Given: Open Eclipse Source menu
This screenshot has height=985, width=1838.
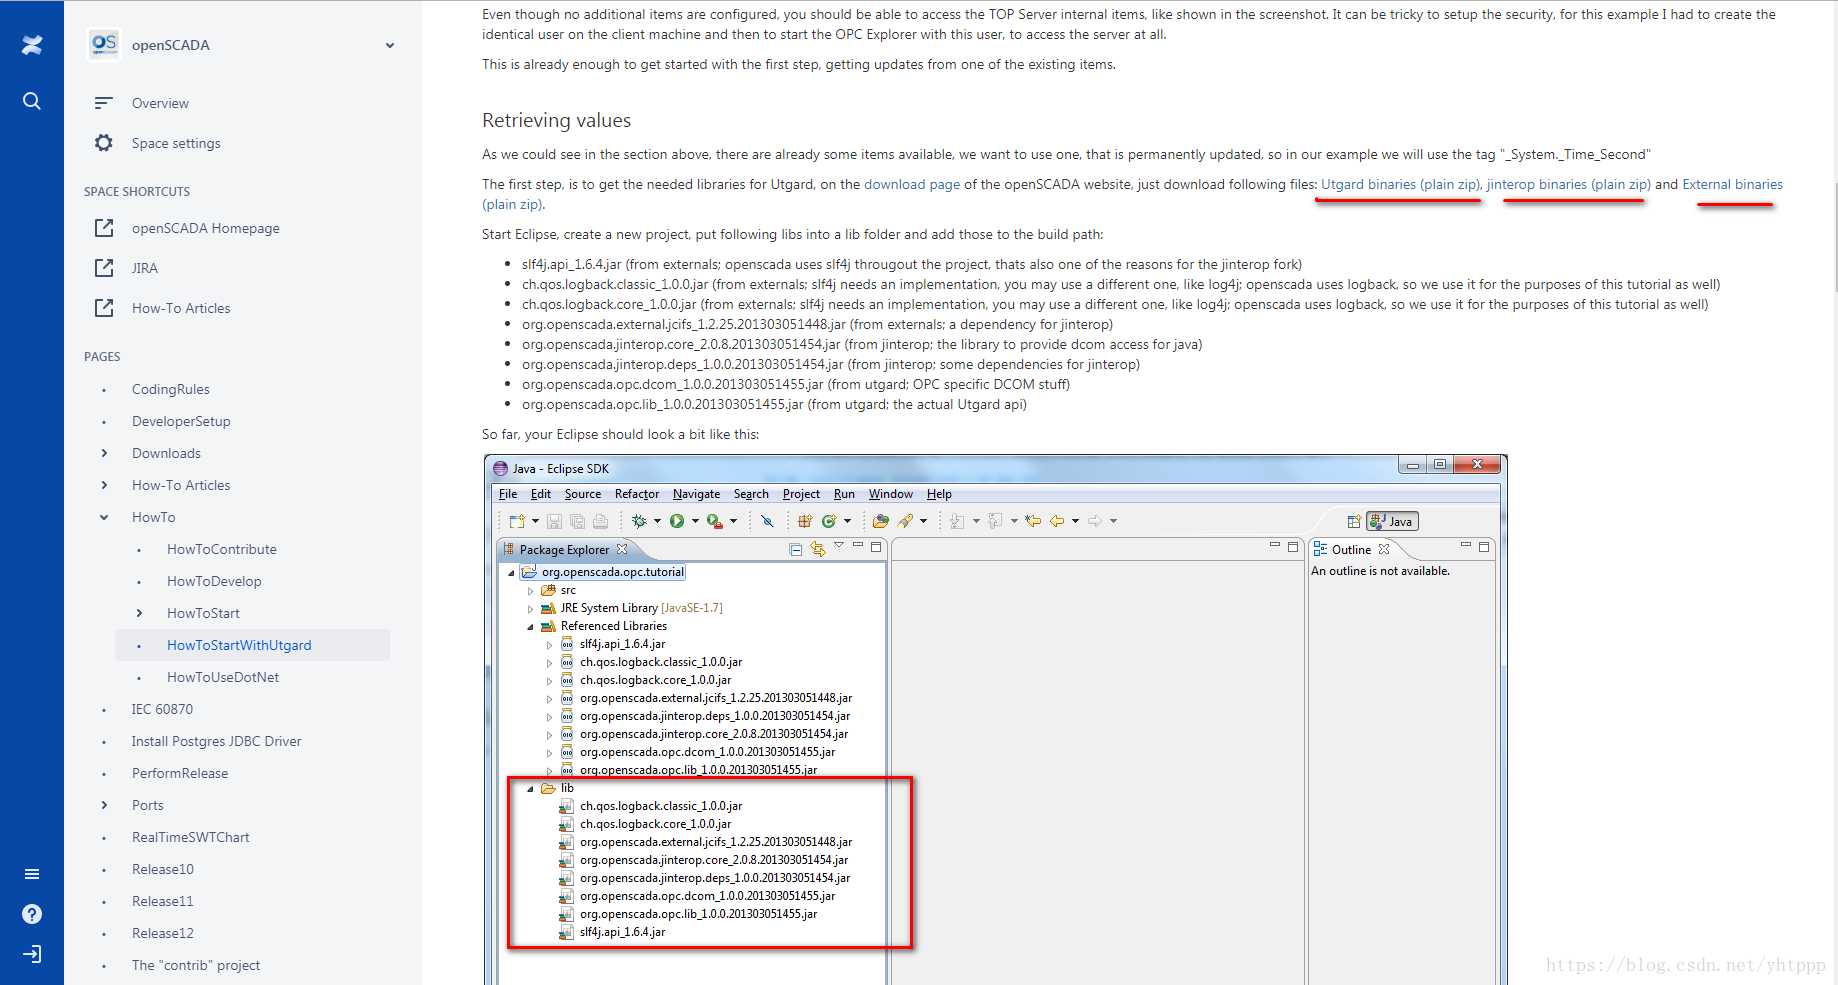Looking at the screenshot, I should click(x=583, y=494).
